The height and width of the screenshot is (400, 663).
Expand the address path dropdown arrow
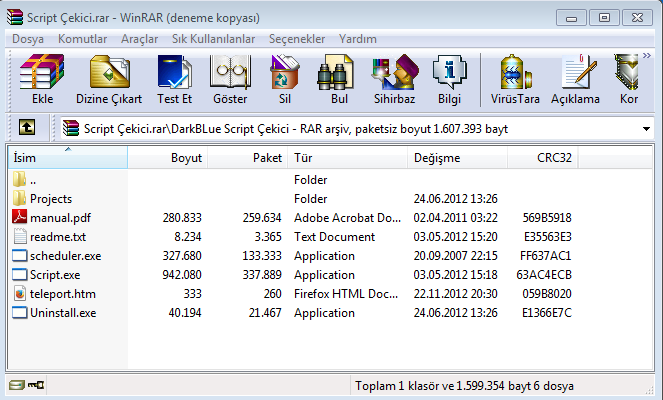click(646, 129)
